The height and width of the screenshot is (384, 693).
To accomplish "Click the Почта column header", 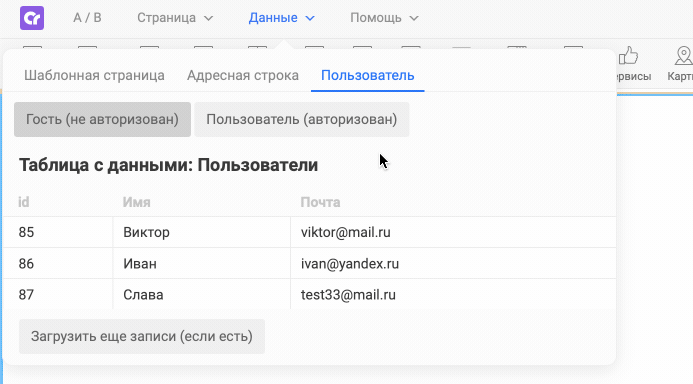I will [x=320, y=202].
